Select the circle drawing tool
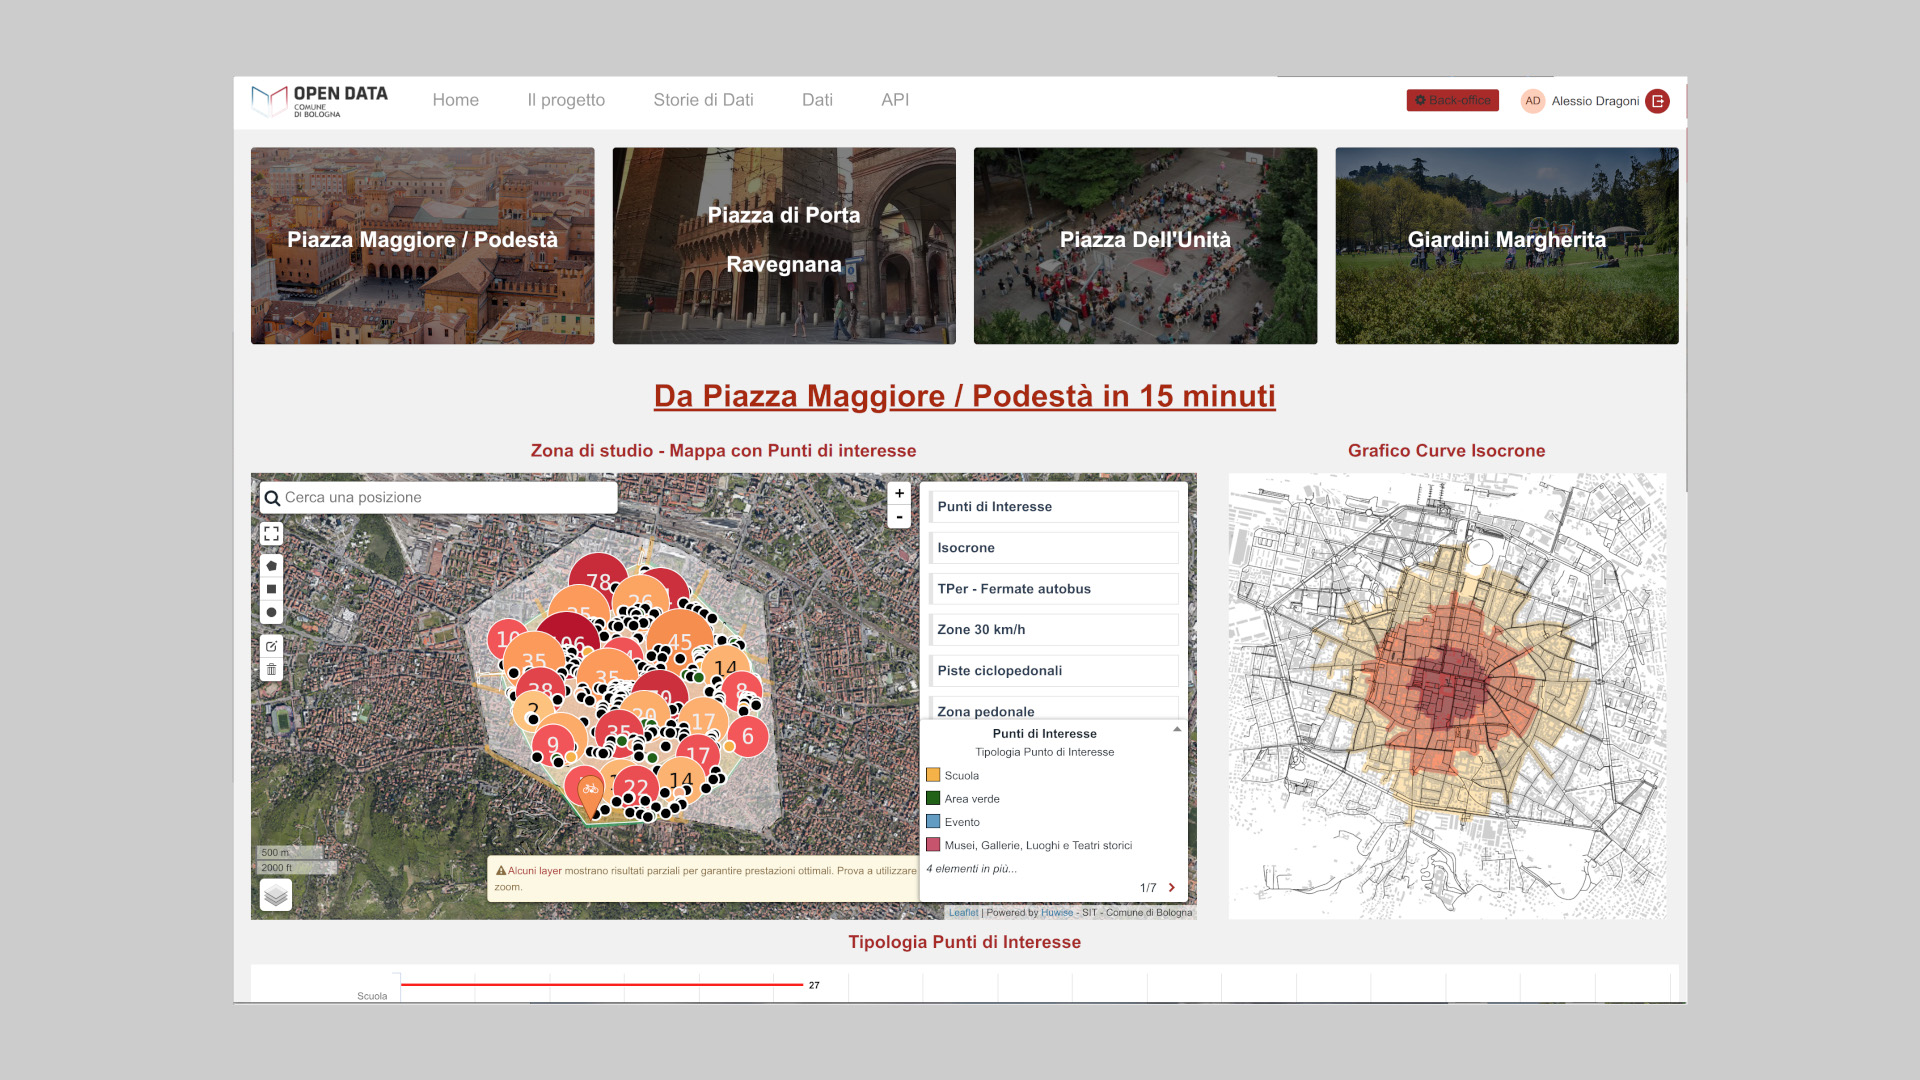Screen dimensions: 1920x1080 (271, 612)
